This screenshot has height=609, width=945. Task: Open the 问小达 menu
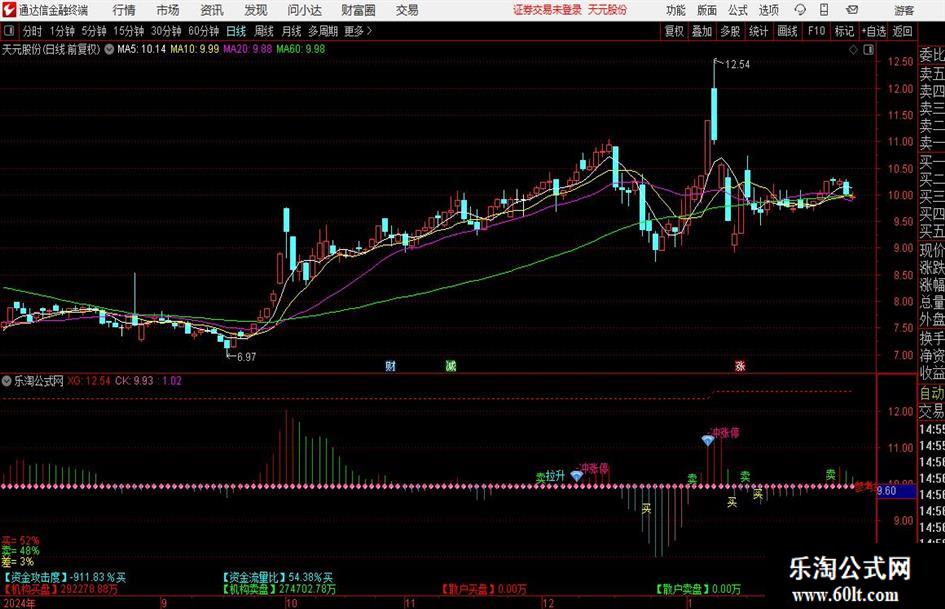pyautogui.click(x=304, y=10)
